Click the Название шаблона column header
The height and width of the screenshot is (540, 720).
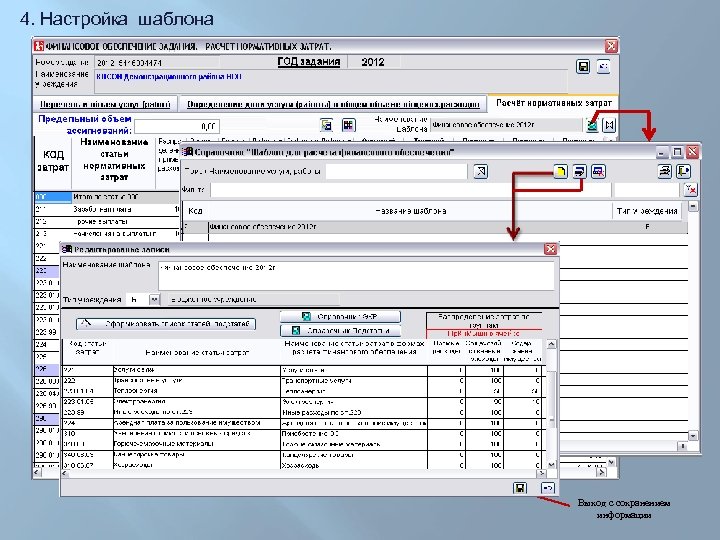410,211
